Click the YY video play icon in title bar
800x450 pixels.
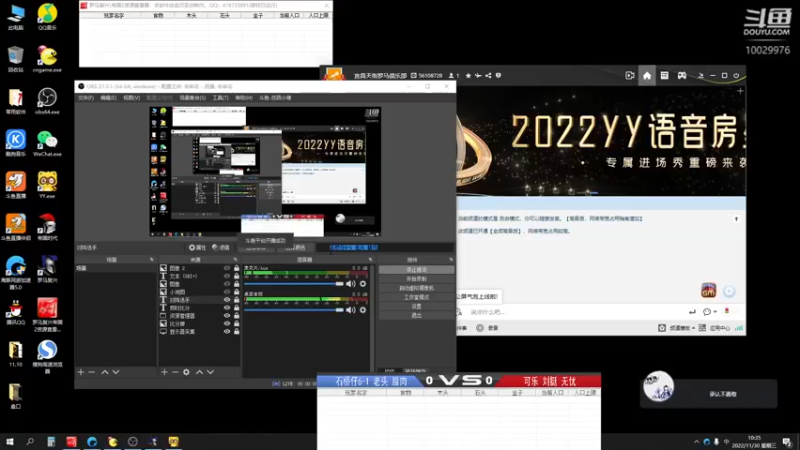(x=630, y=76)
